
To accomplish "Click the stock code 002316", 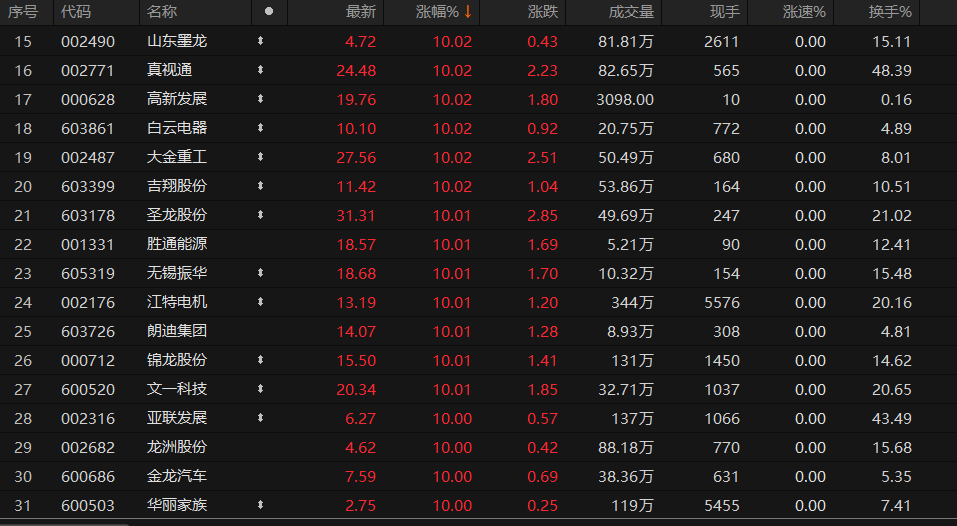I will (x=88, y=419).
